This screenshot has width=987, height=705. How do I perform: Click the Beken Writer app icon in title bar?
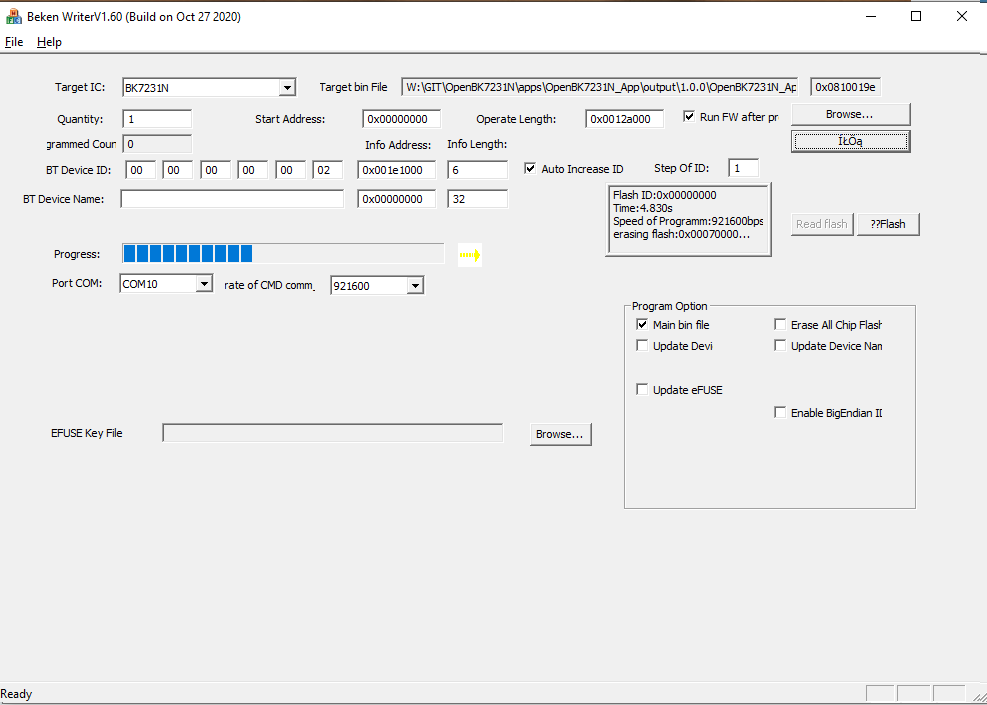point(14,17)
